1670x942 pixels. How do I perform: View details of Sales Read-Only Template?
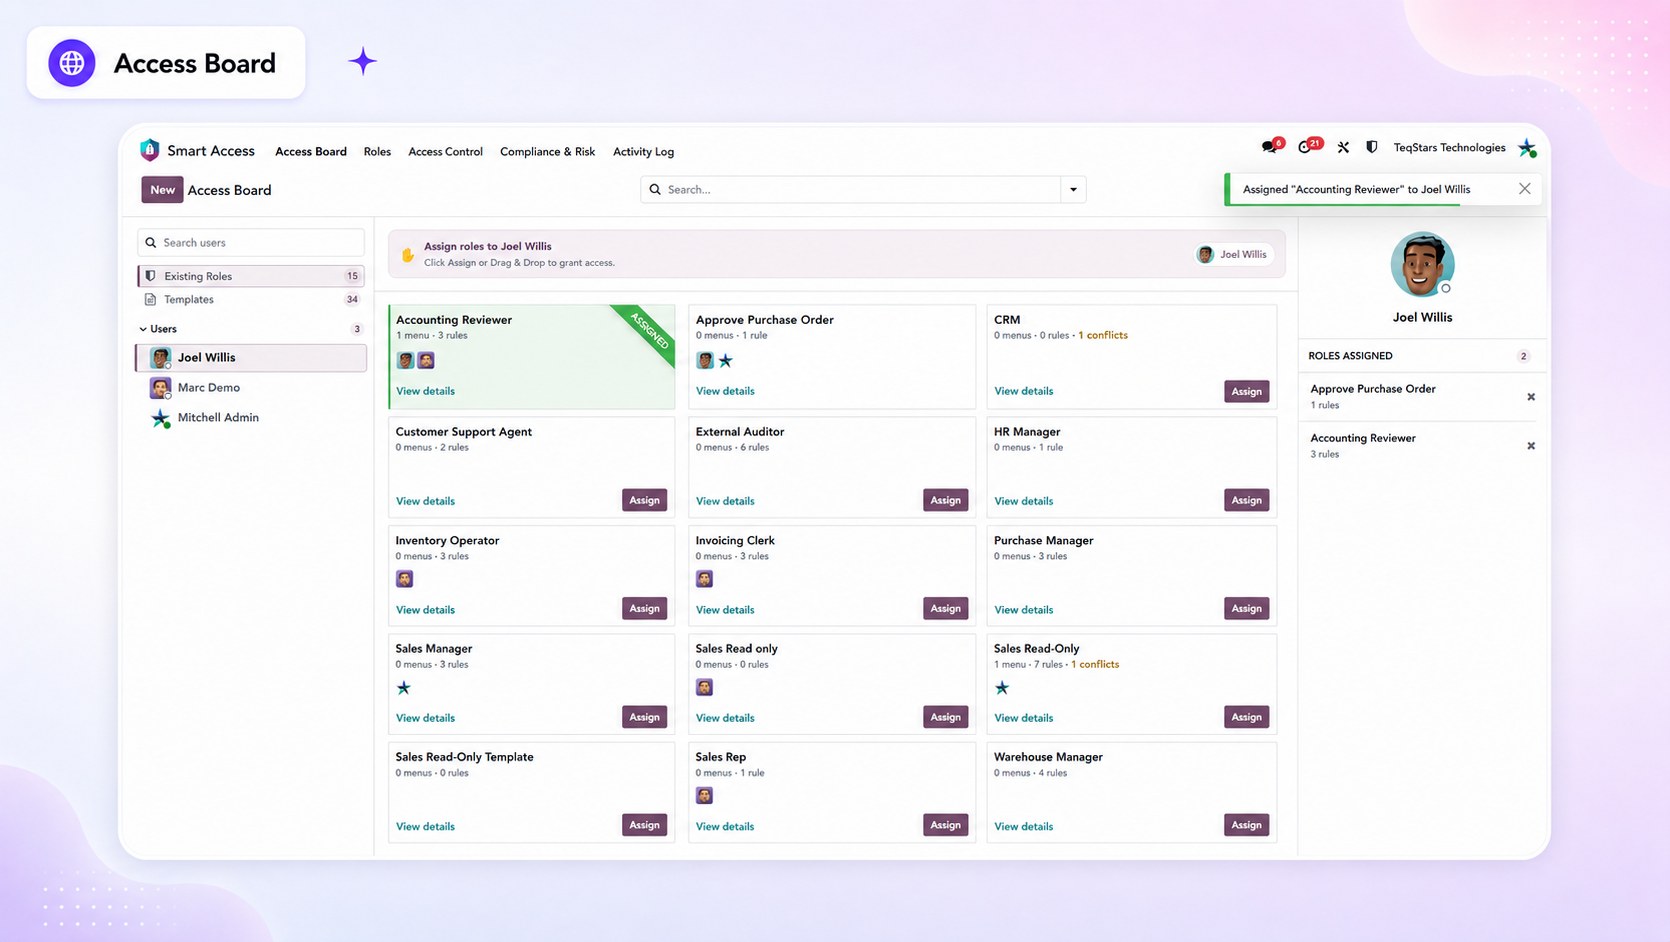click(x=425, y=827)
